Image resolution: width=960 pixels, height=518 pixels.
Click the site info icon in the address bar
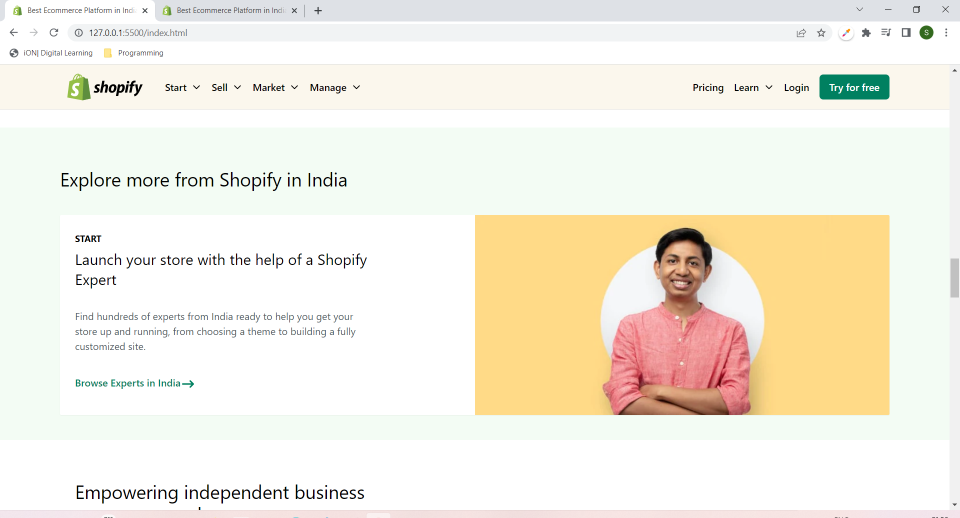pyautogui.click(x=78, y=32)
